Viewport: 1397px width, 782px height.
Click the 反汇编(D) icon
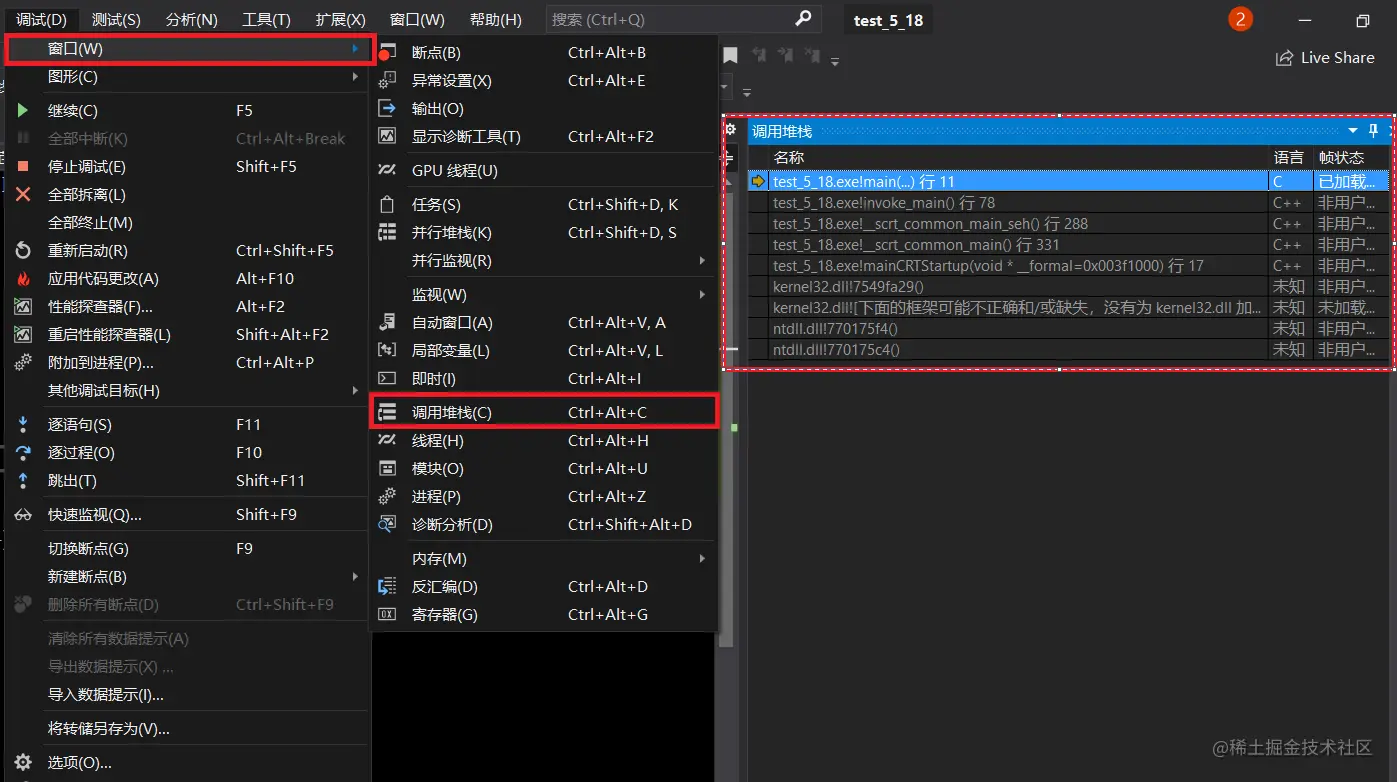click(387, 587)
